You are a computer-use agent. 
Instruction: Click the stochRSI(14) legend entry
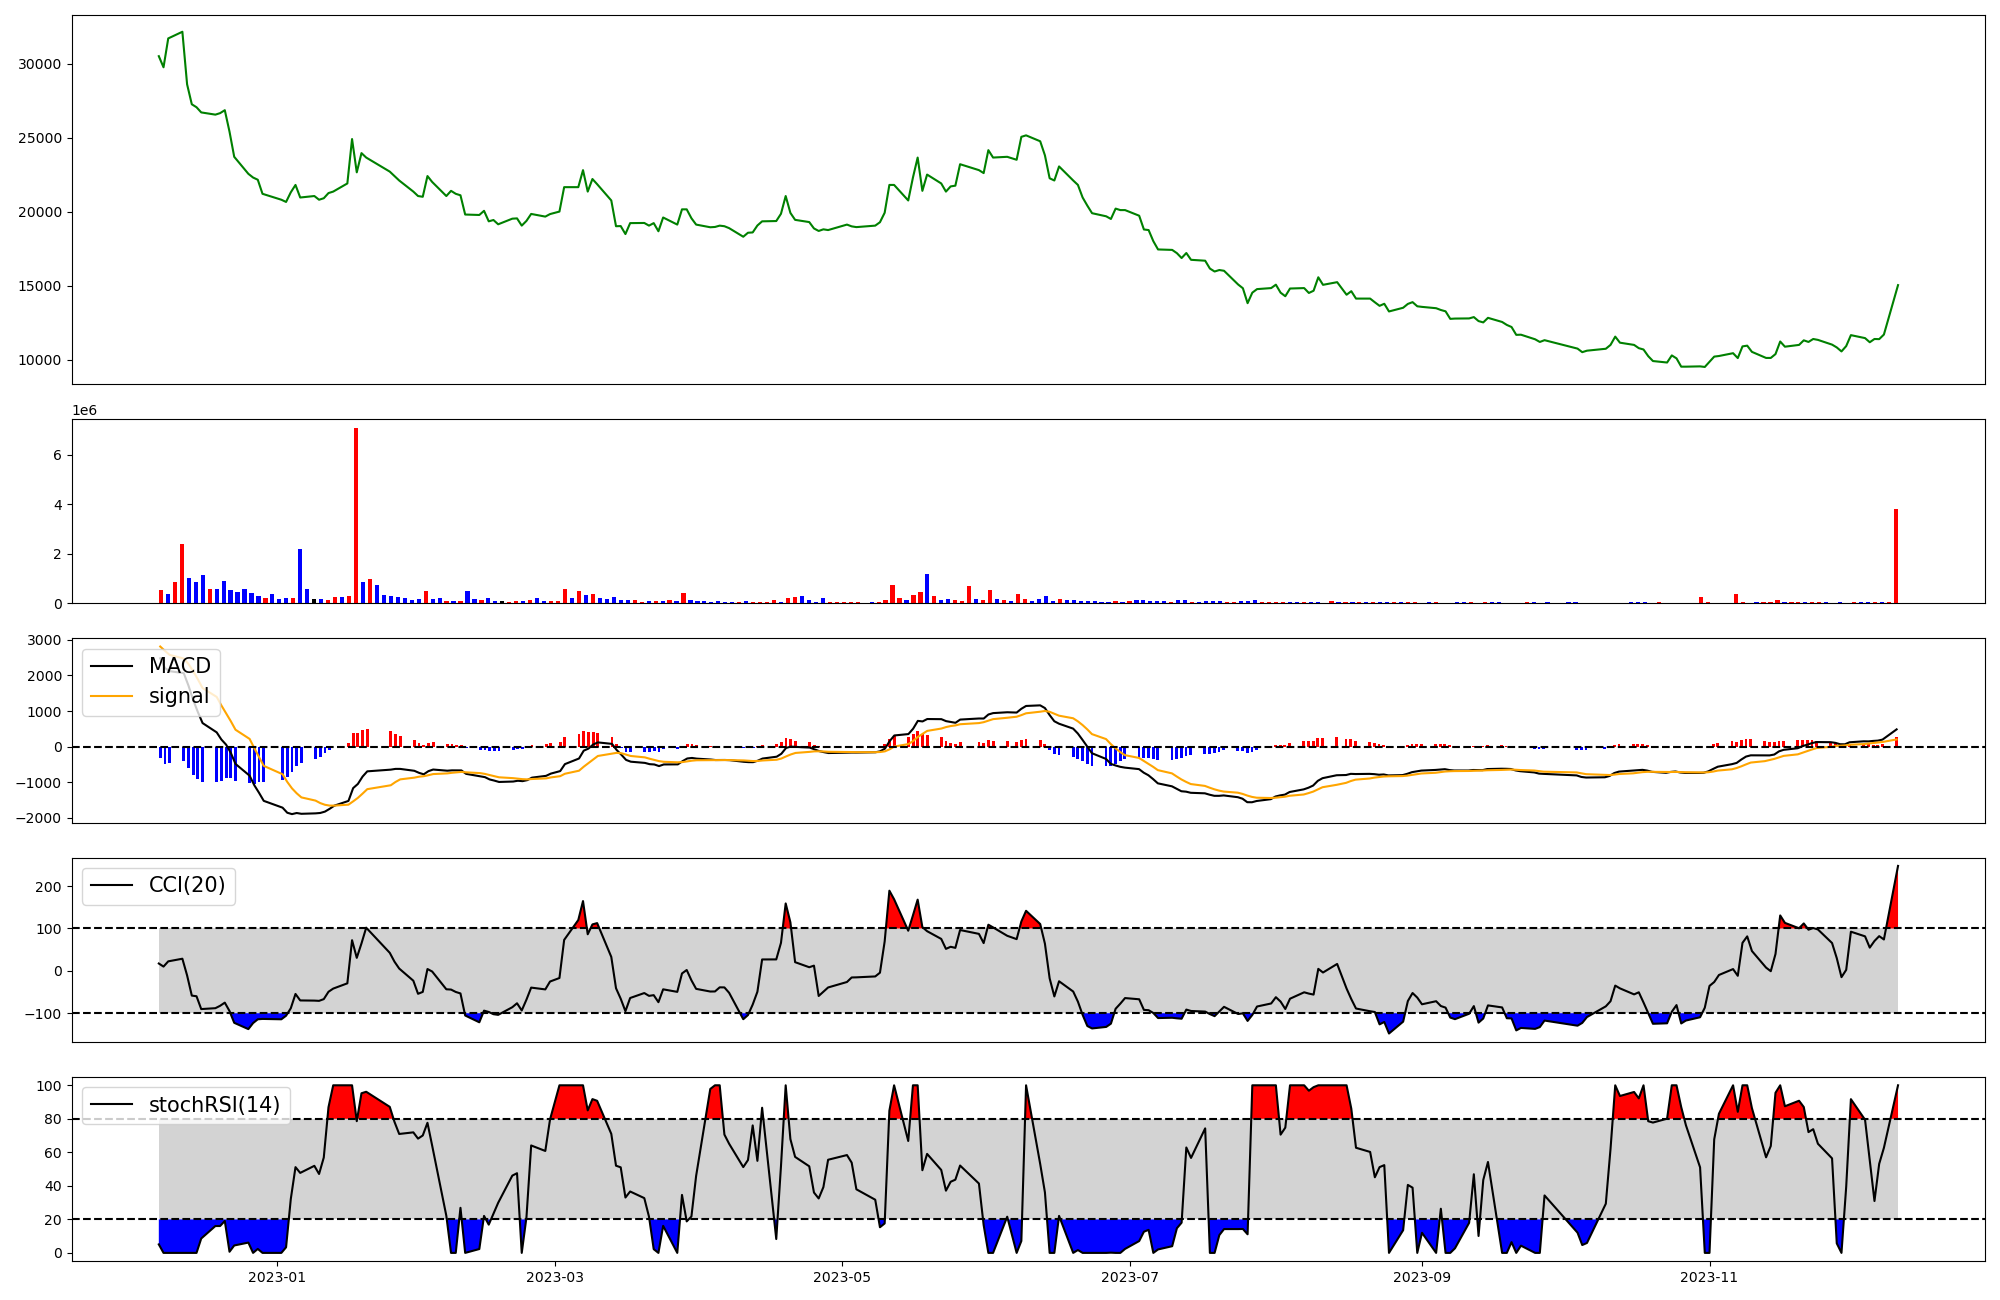[213, 1105]
